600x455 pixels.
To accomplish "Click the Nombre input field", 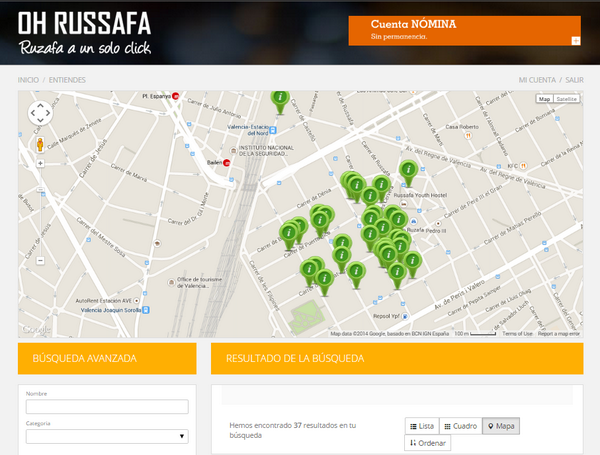I will coord(107,406).
